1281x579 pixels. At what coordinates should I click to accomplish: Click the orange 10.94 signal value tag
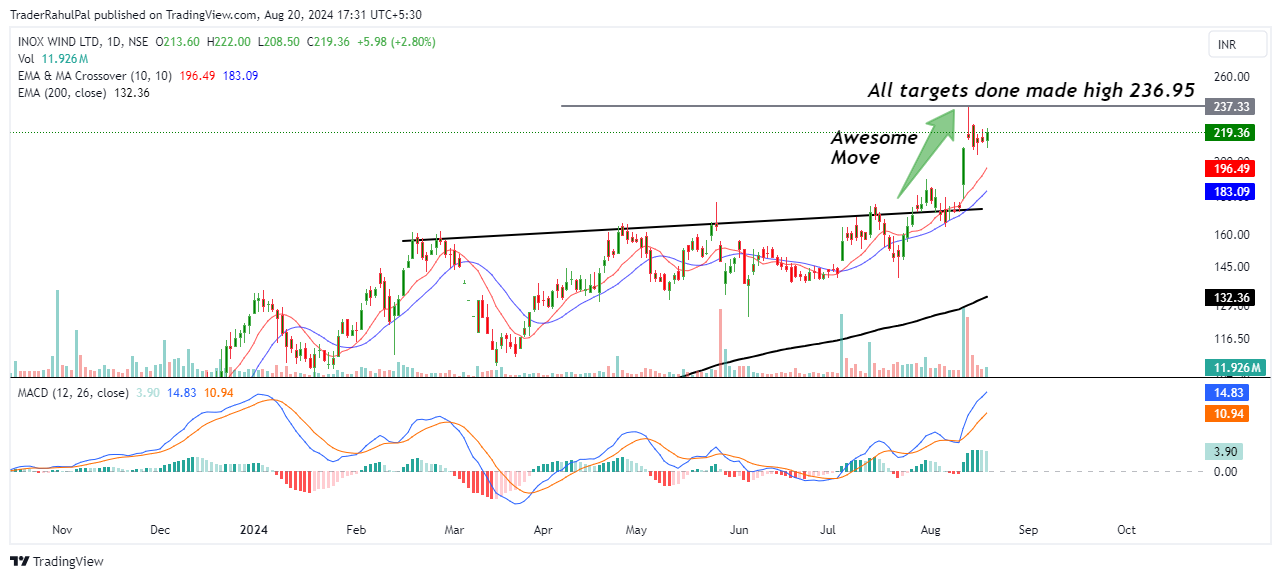tap(1228, 414)
